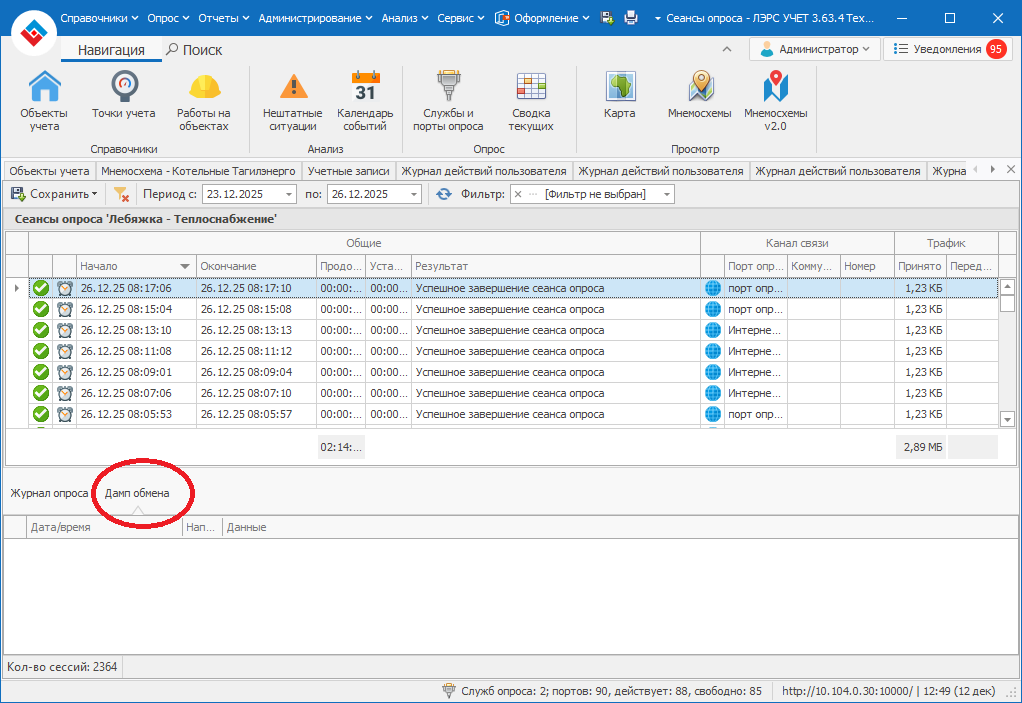Open Объекты учета from the ribbon
The width and height of the screenshot is (1022, 703).
click(45, 101)
